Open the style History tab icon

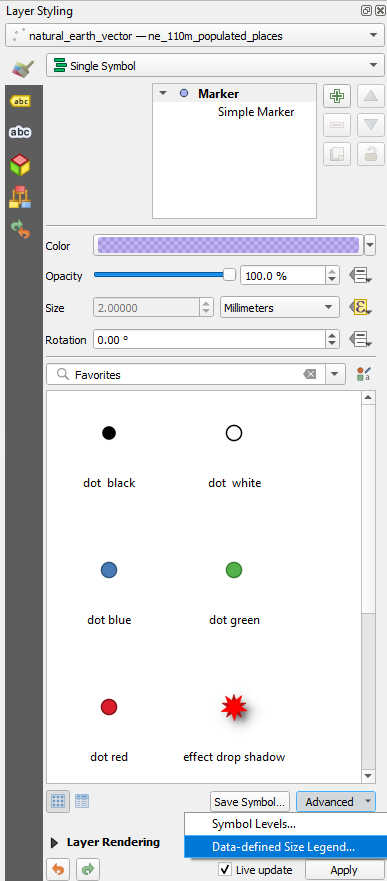pos(21,229)
